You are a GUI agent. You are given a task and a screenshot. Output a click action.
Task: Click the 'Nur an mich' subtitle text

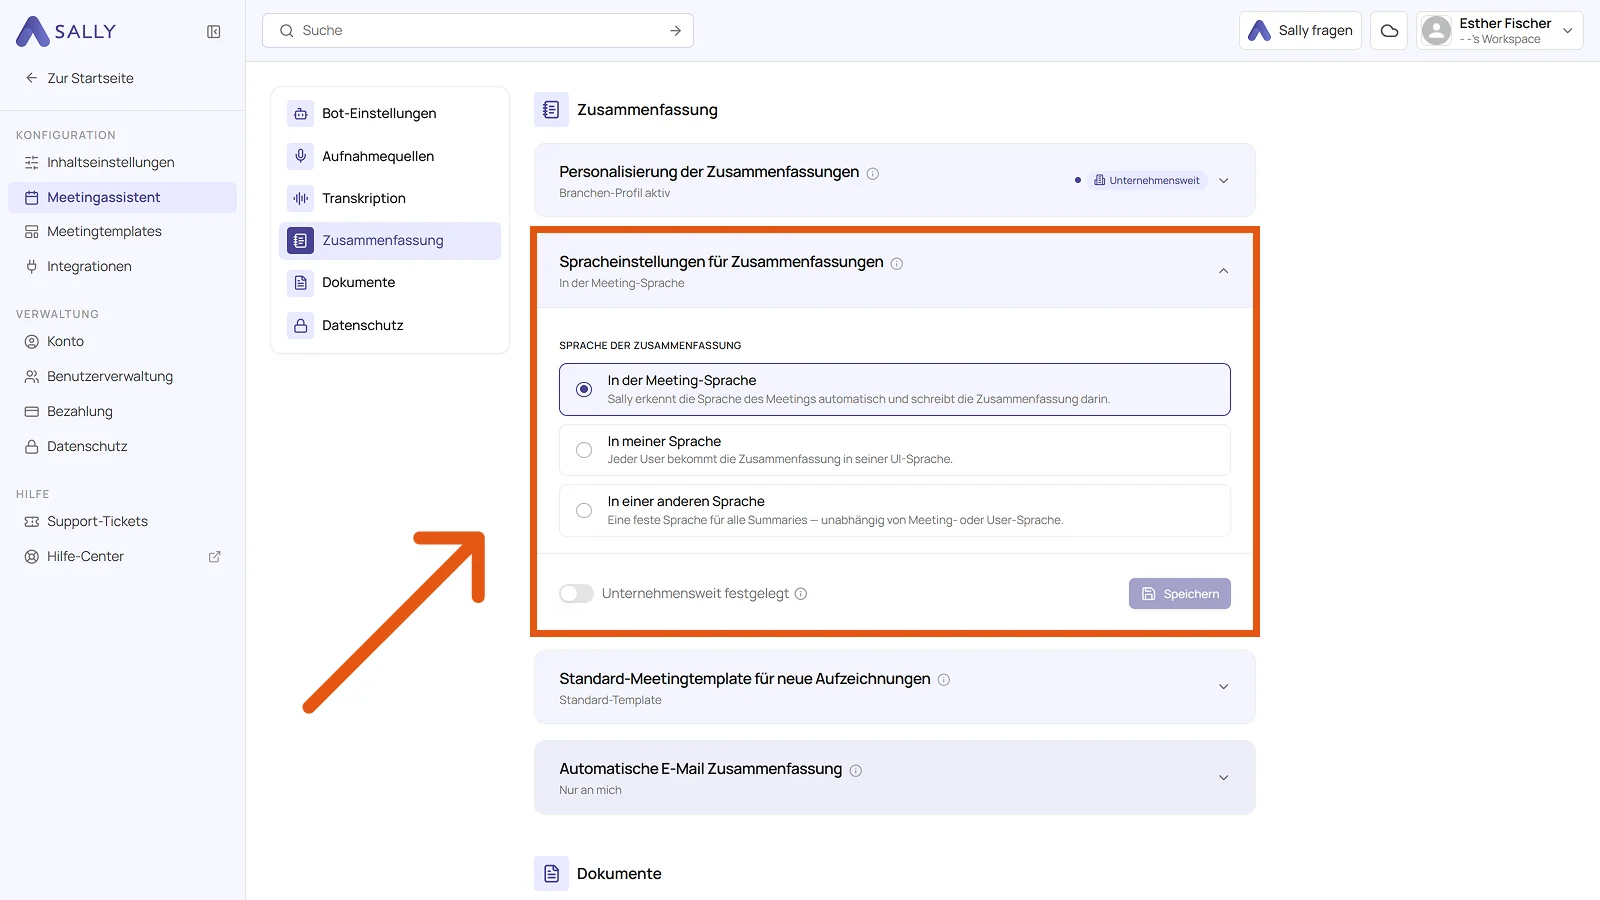[590, 791]
